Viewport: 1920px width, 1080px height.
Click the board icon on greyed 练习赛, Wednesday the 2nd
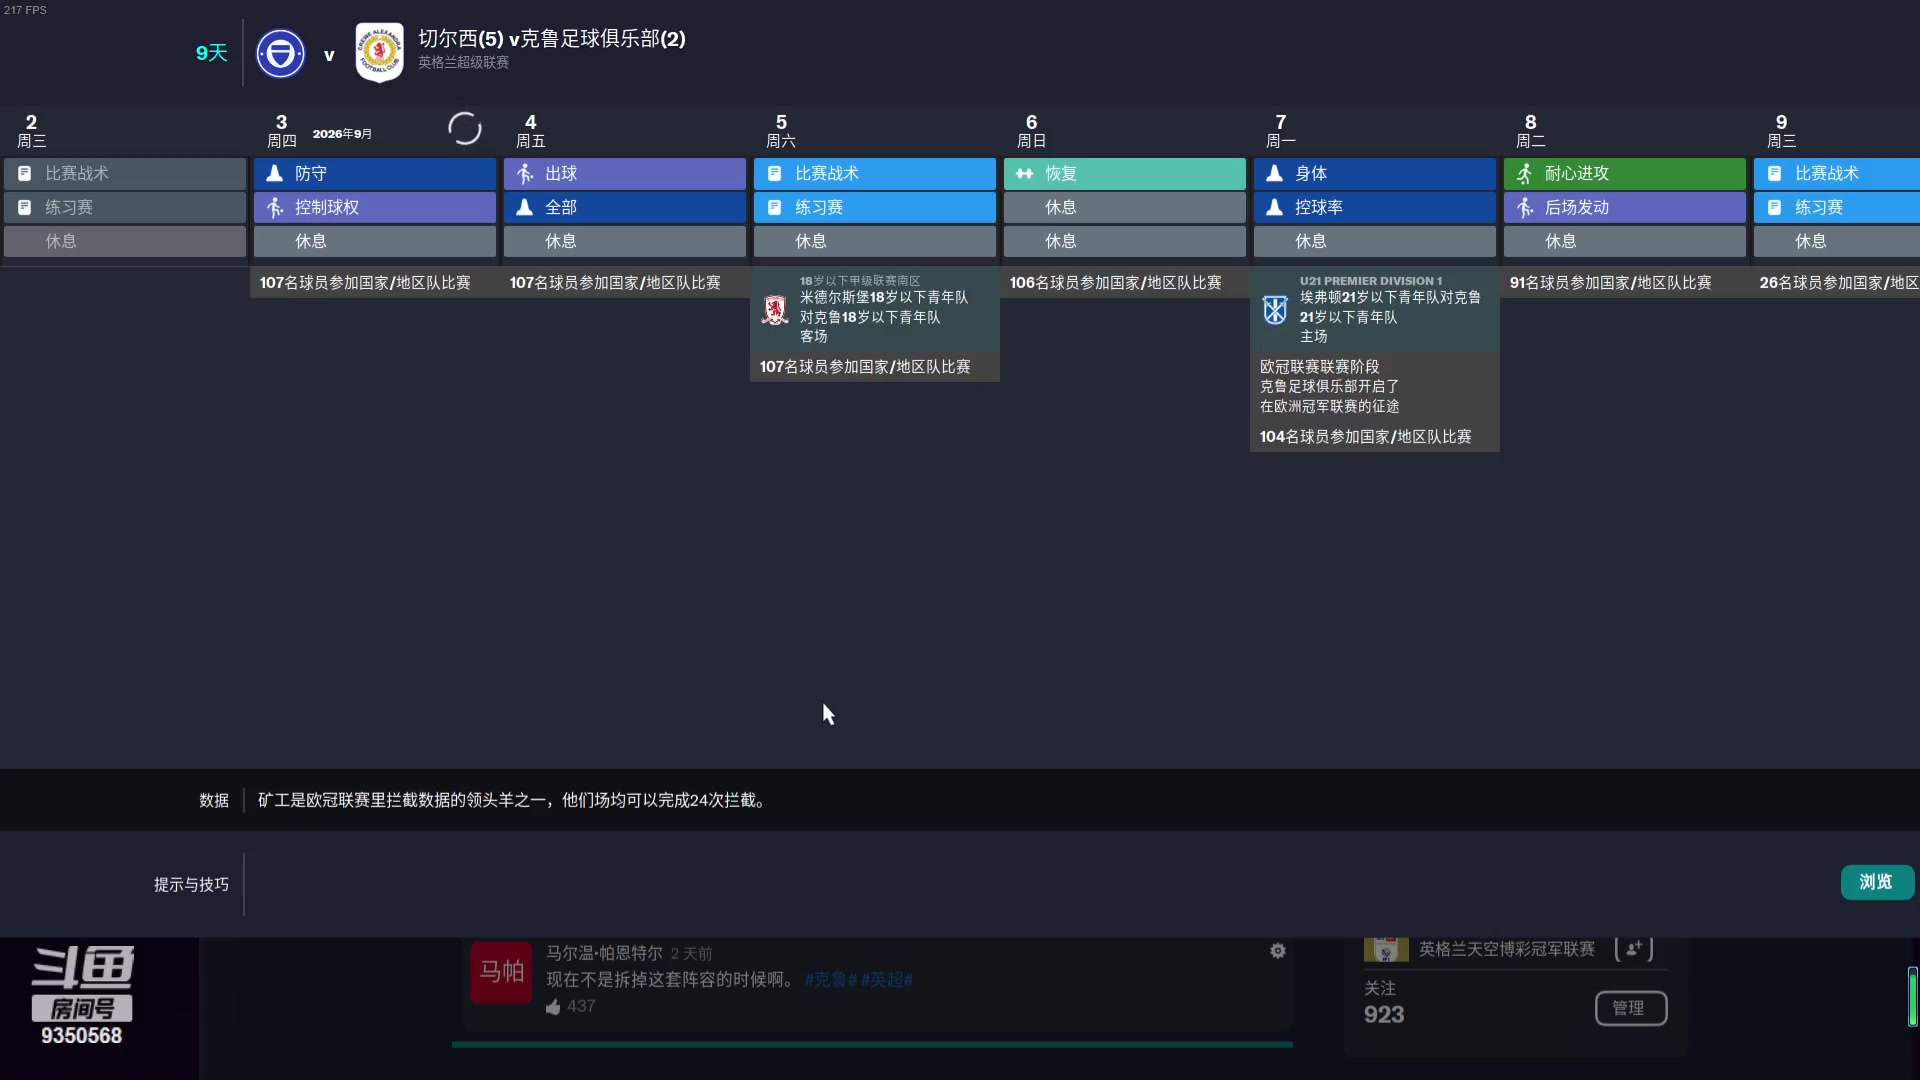tap(24, 207)
